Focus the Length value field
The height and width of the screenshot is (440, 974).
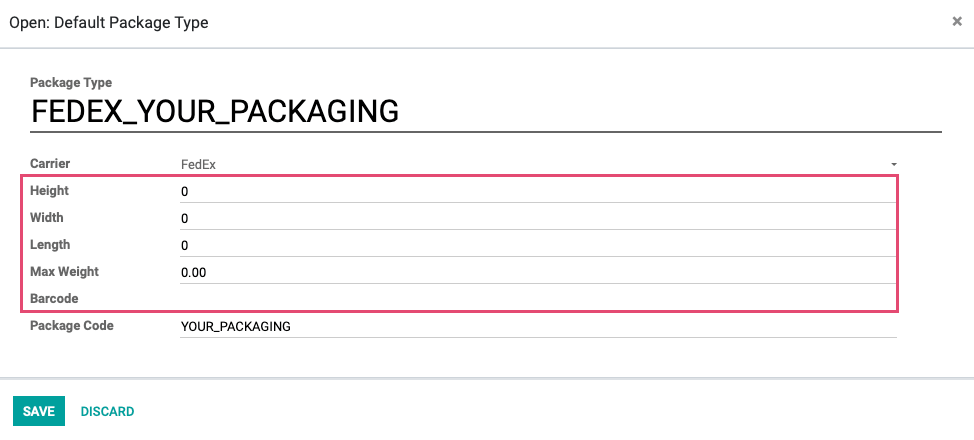point(538,246)
